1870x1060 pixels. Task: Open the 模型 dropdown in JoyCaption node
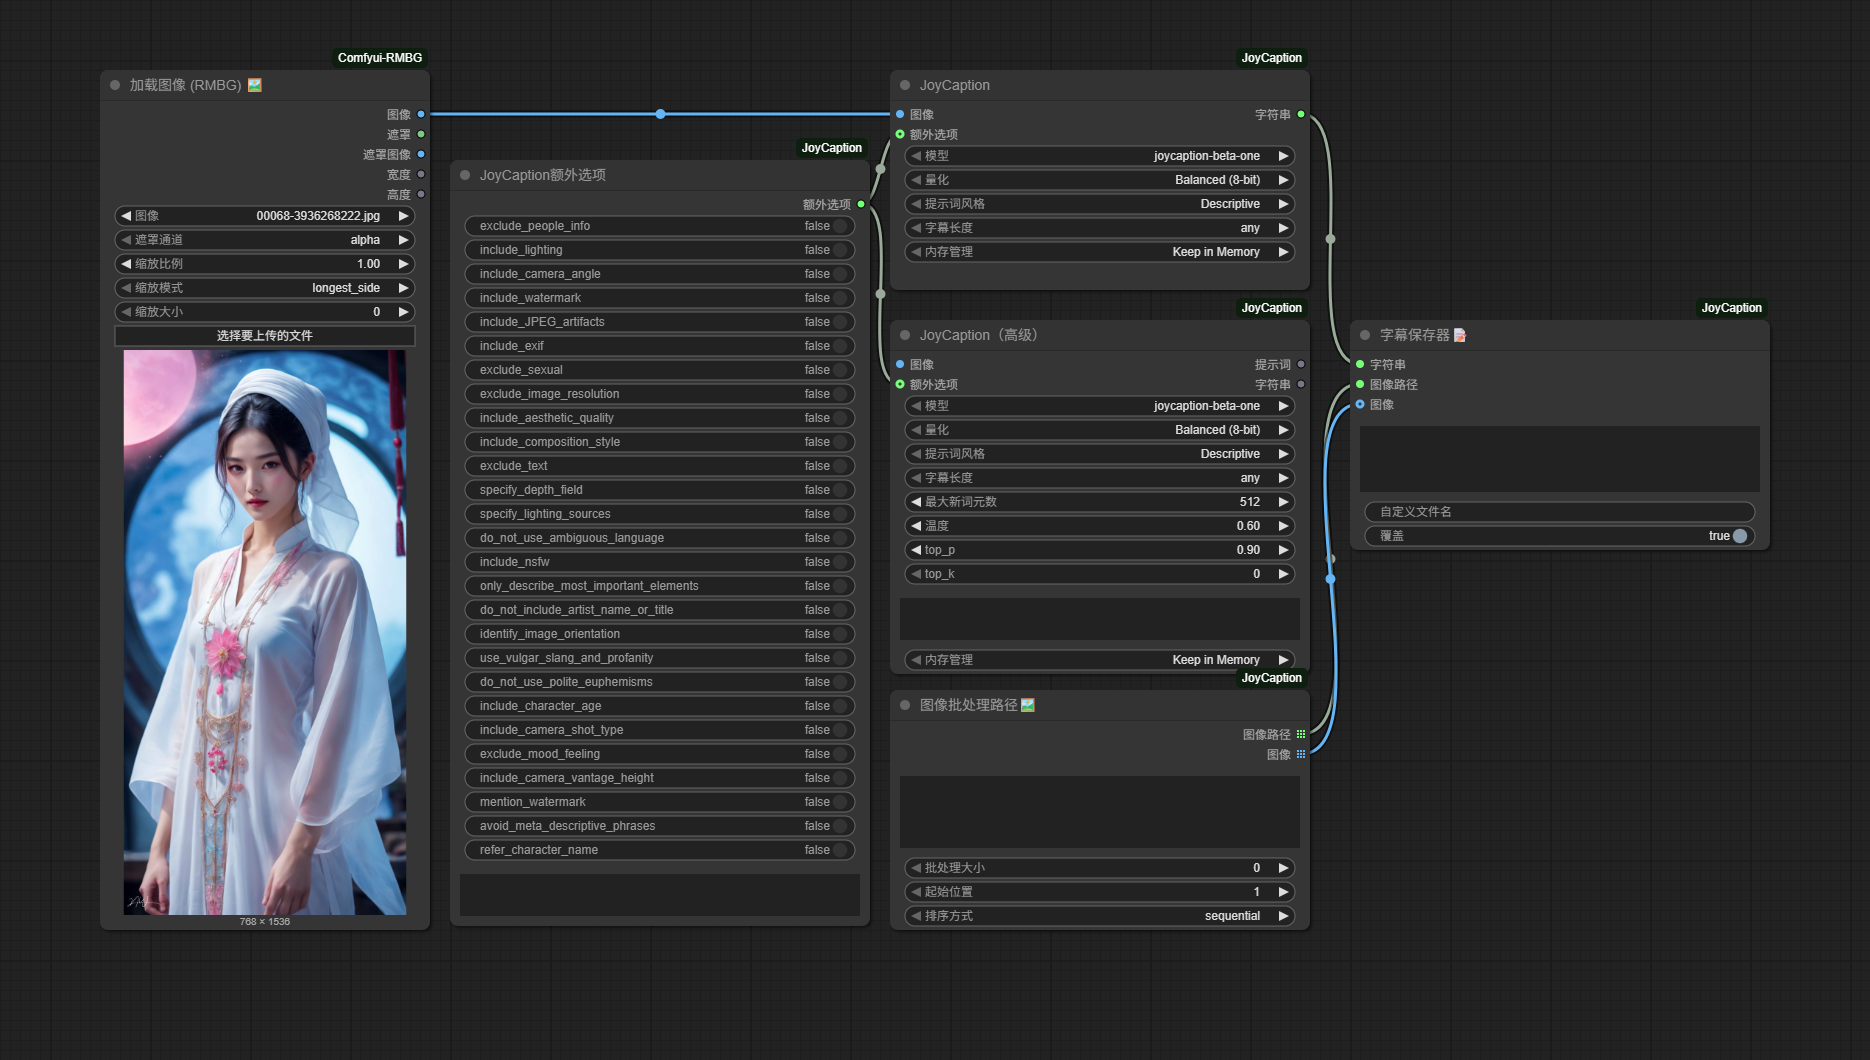coord(1100,156)
